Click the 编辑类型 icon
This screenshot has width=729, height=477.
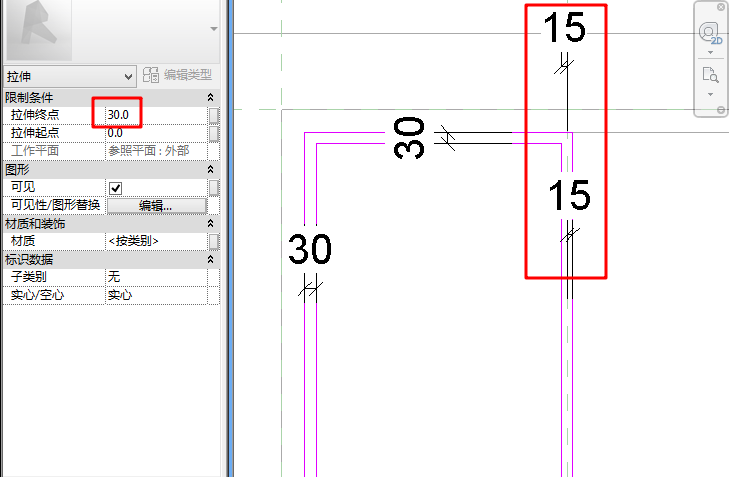(151, 75)
